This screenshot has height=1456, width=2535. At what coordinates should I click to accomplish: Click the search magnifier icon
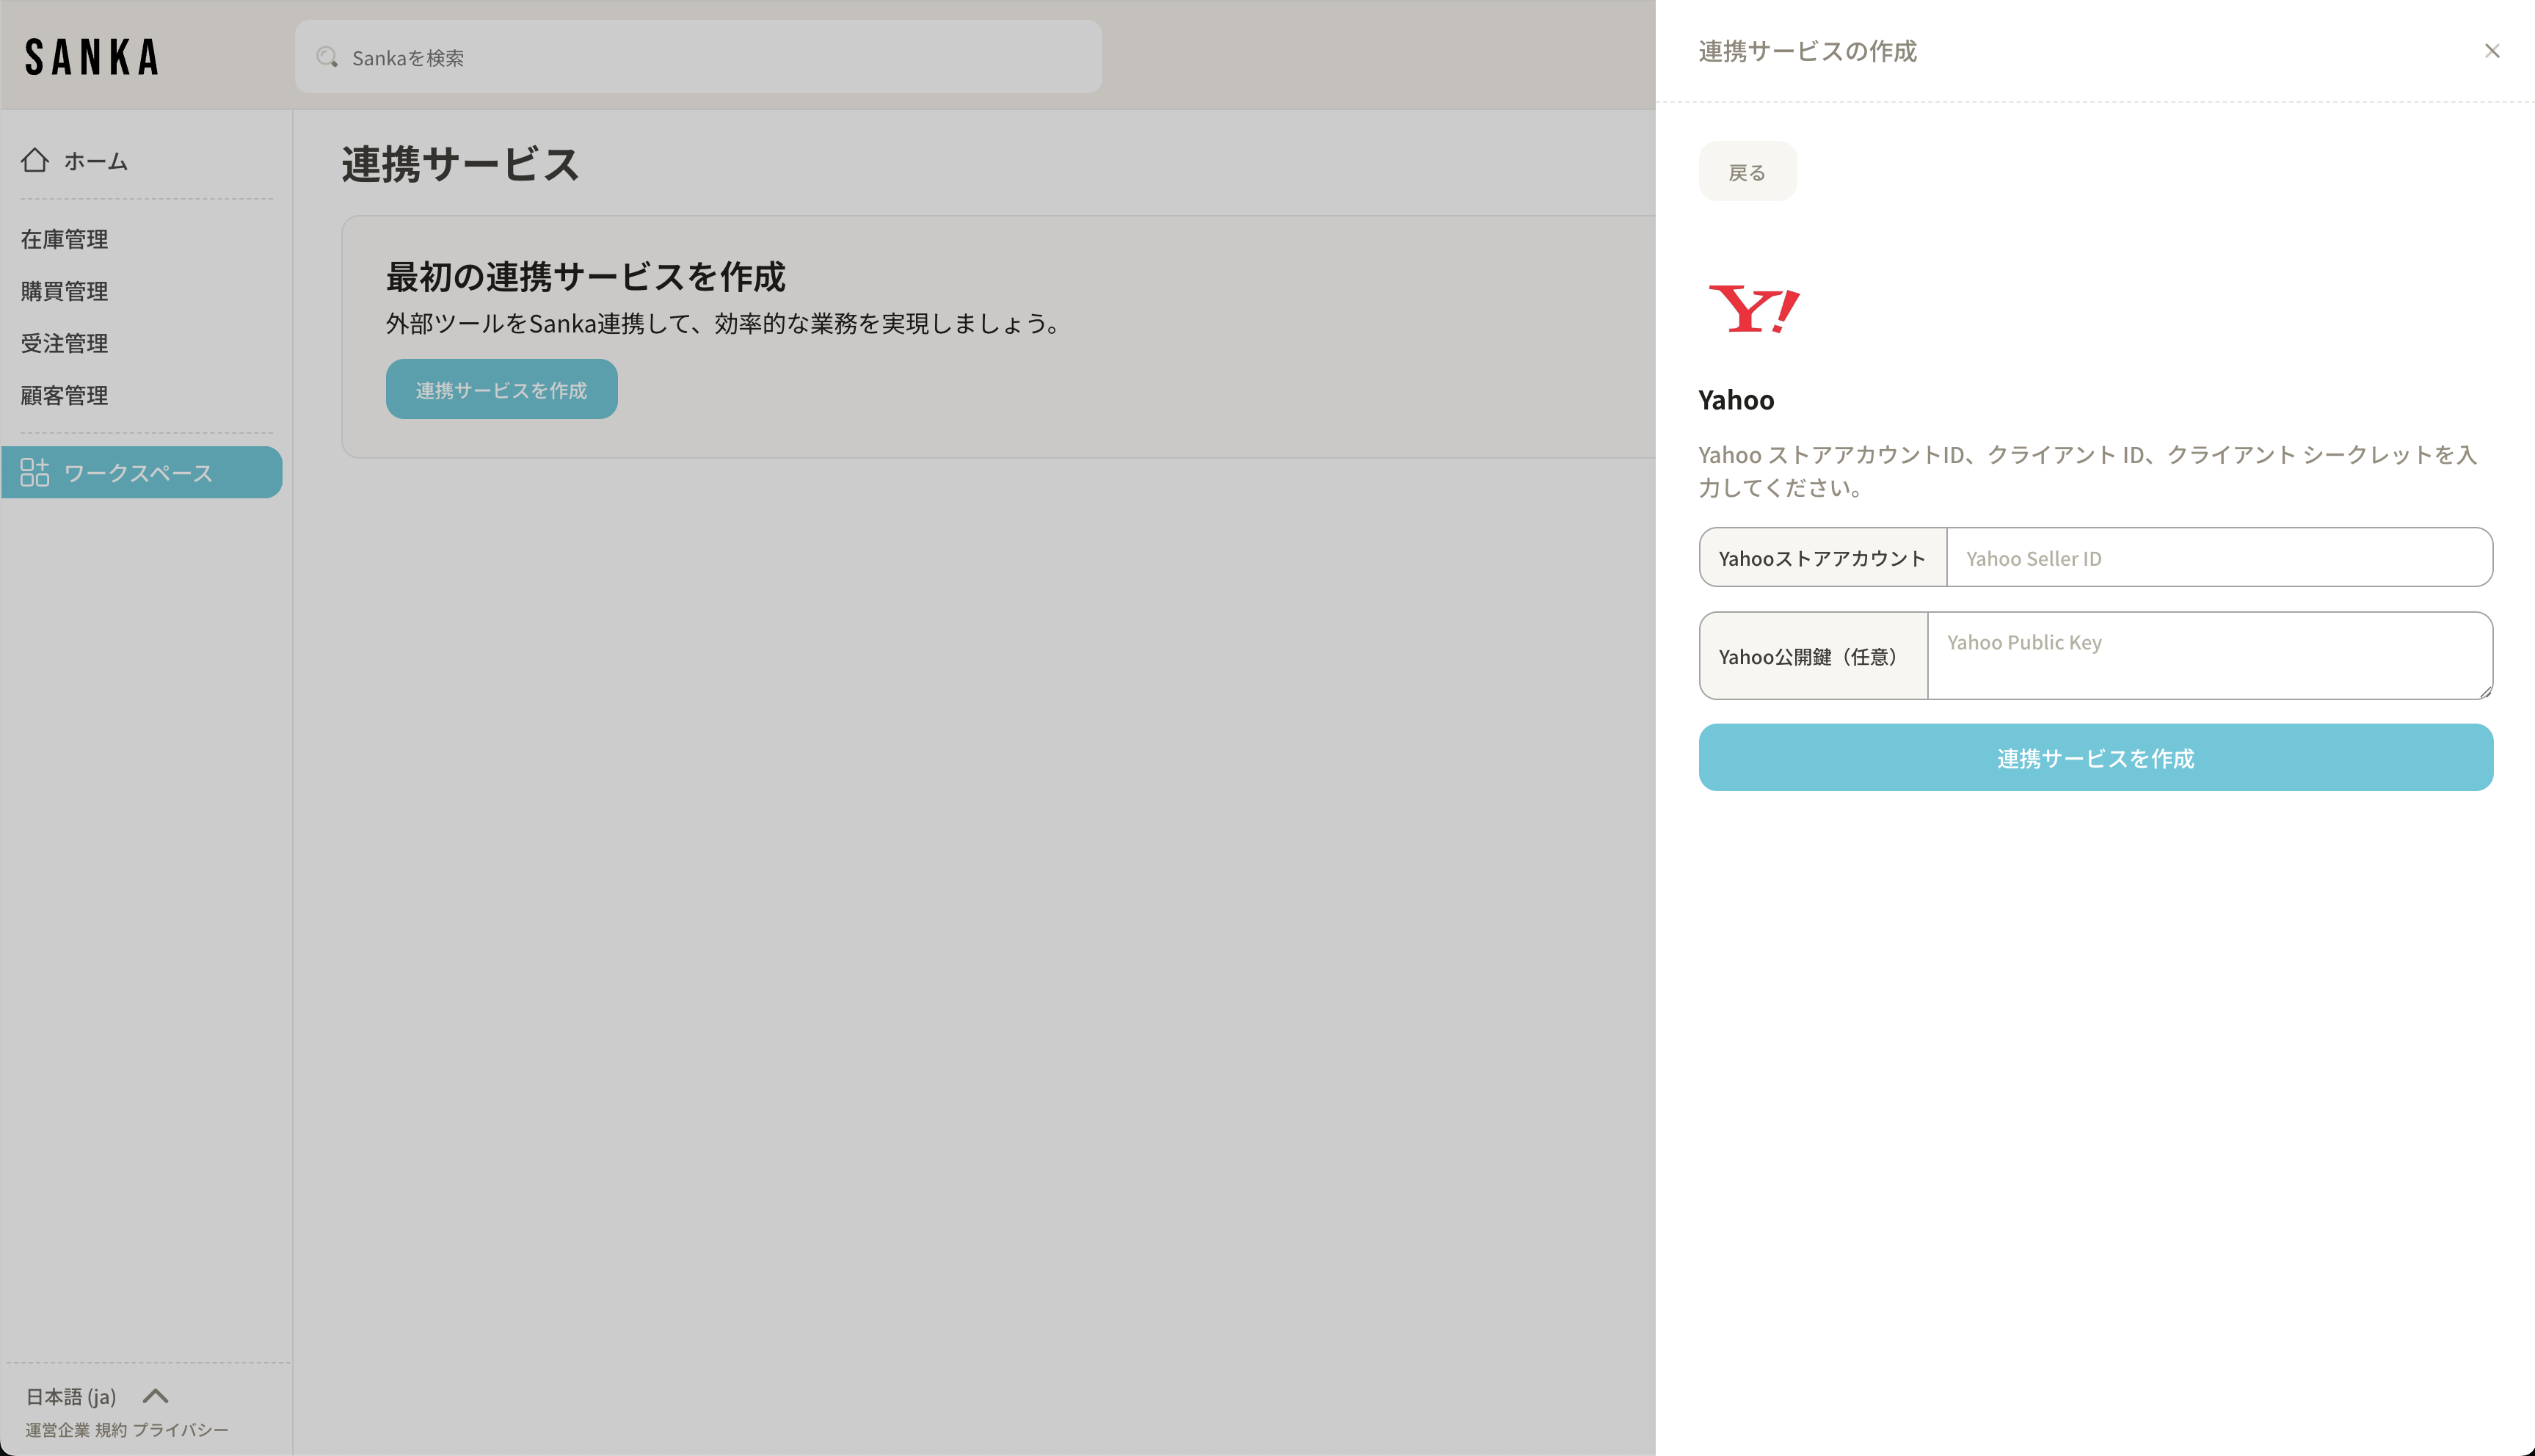(x=327, y=57)
